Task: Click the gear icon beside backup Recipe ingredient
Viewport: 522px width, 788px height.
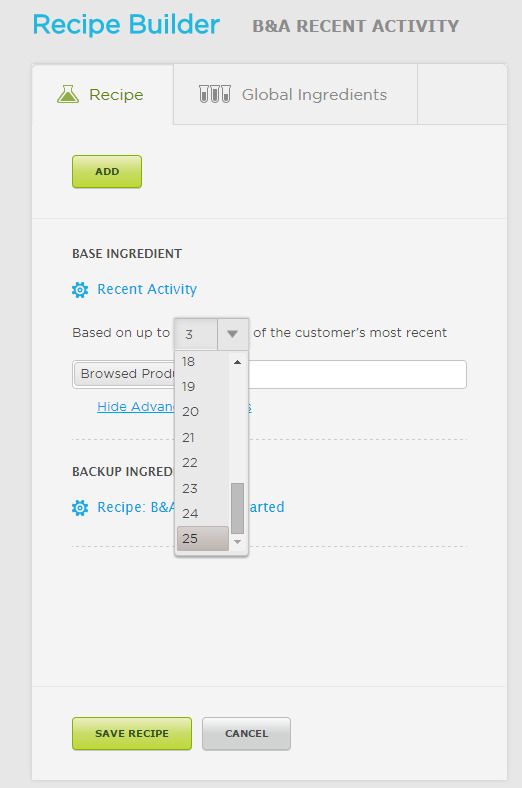Action: click(80, 508)
